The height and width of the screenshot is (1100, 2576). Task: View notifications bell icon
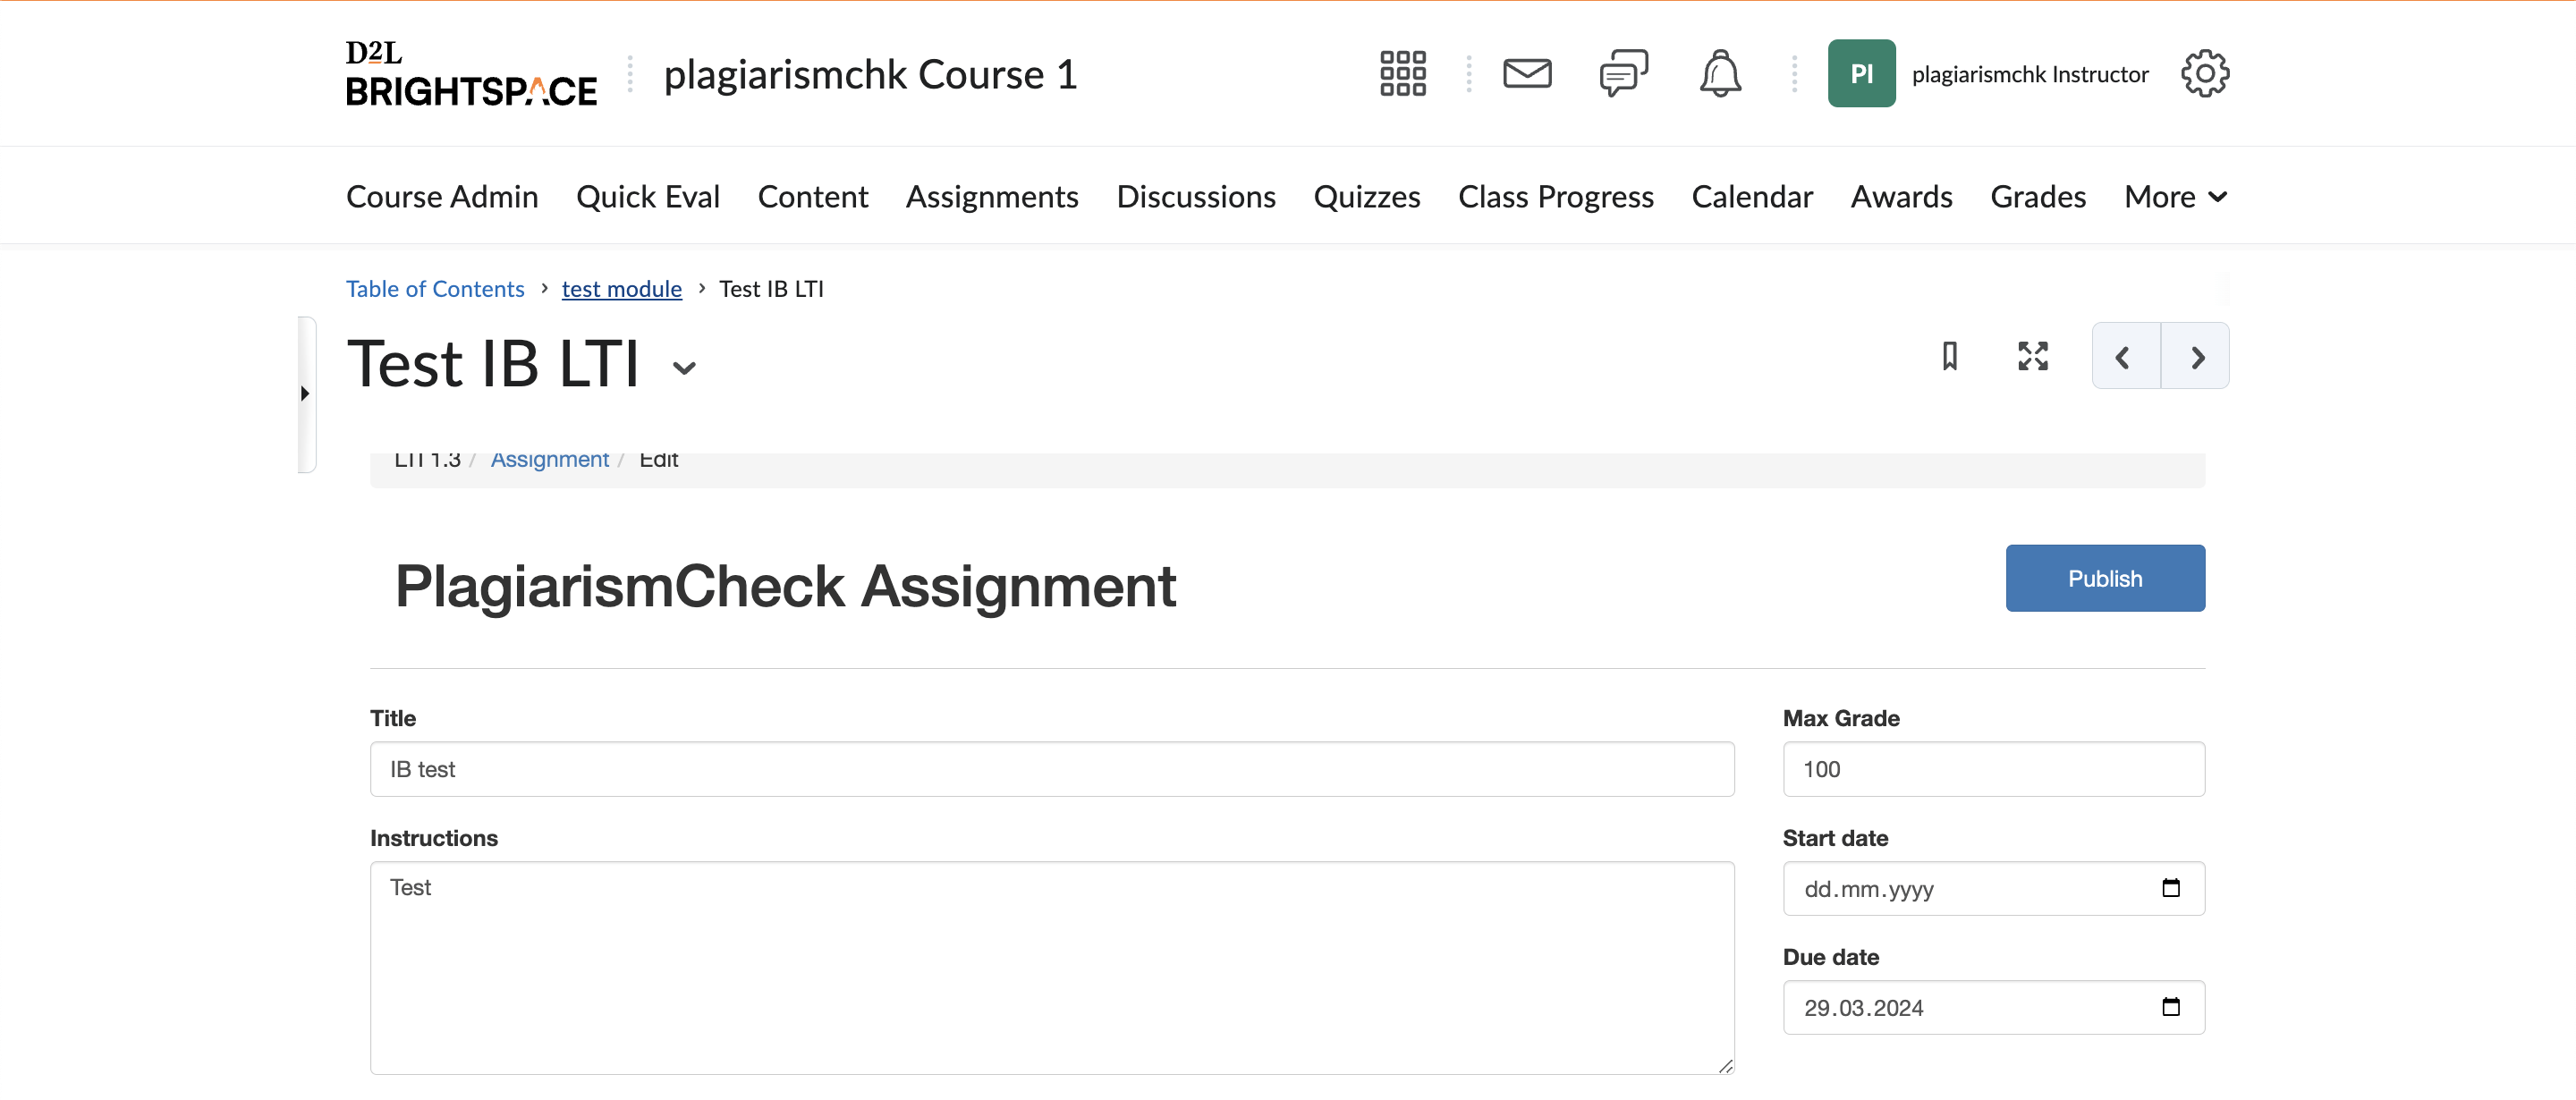tap(1722, 72)
